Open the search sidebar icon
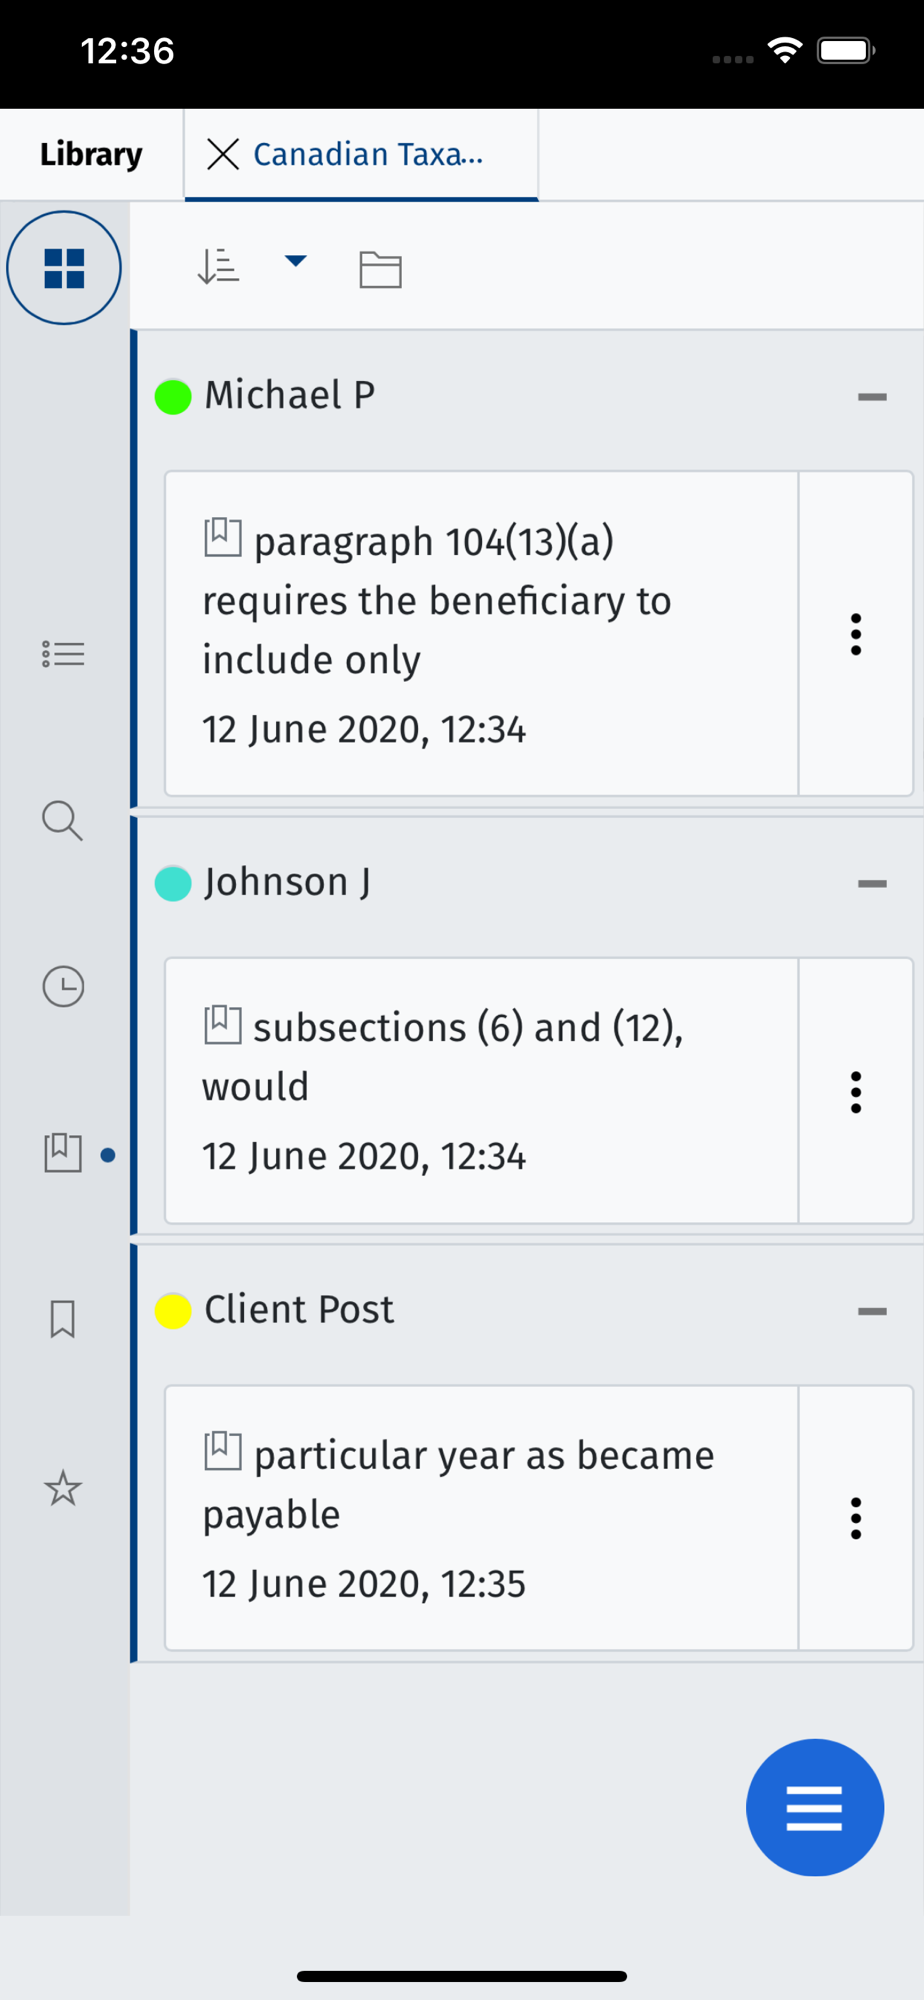The height and width of the screenshot is (2000, 924). pyautogui.click(x=62, y=820)
